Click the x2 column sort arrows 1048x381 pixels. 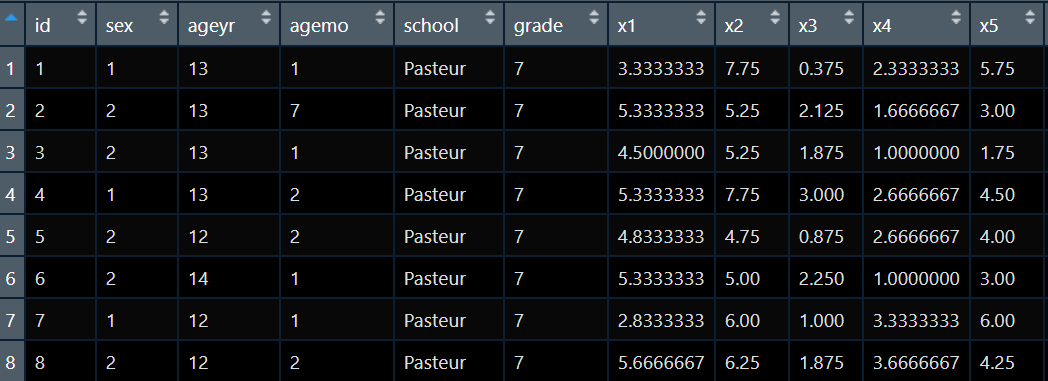775,17
